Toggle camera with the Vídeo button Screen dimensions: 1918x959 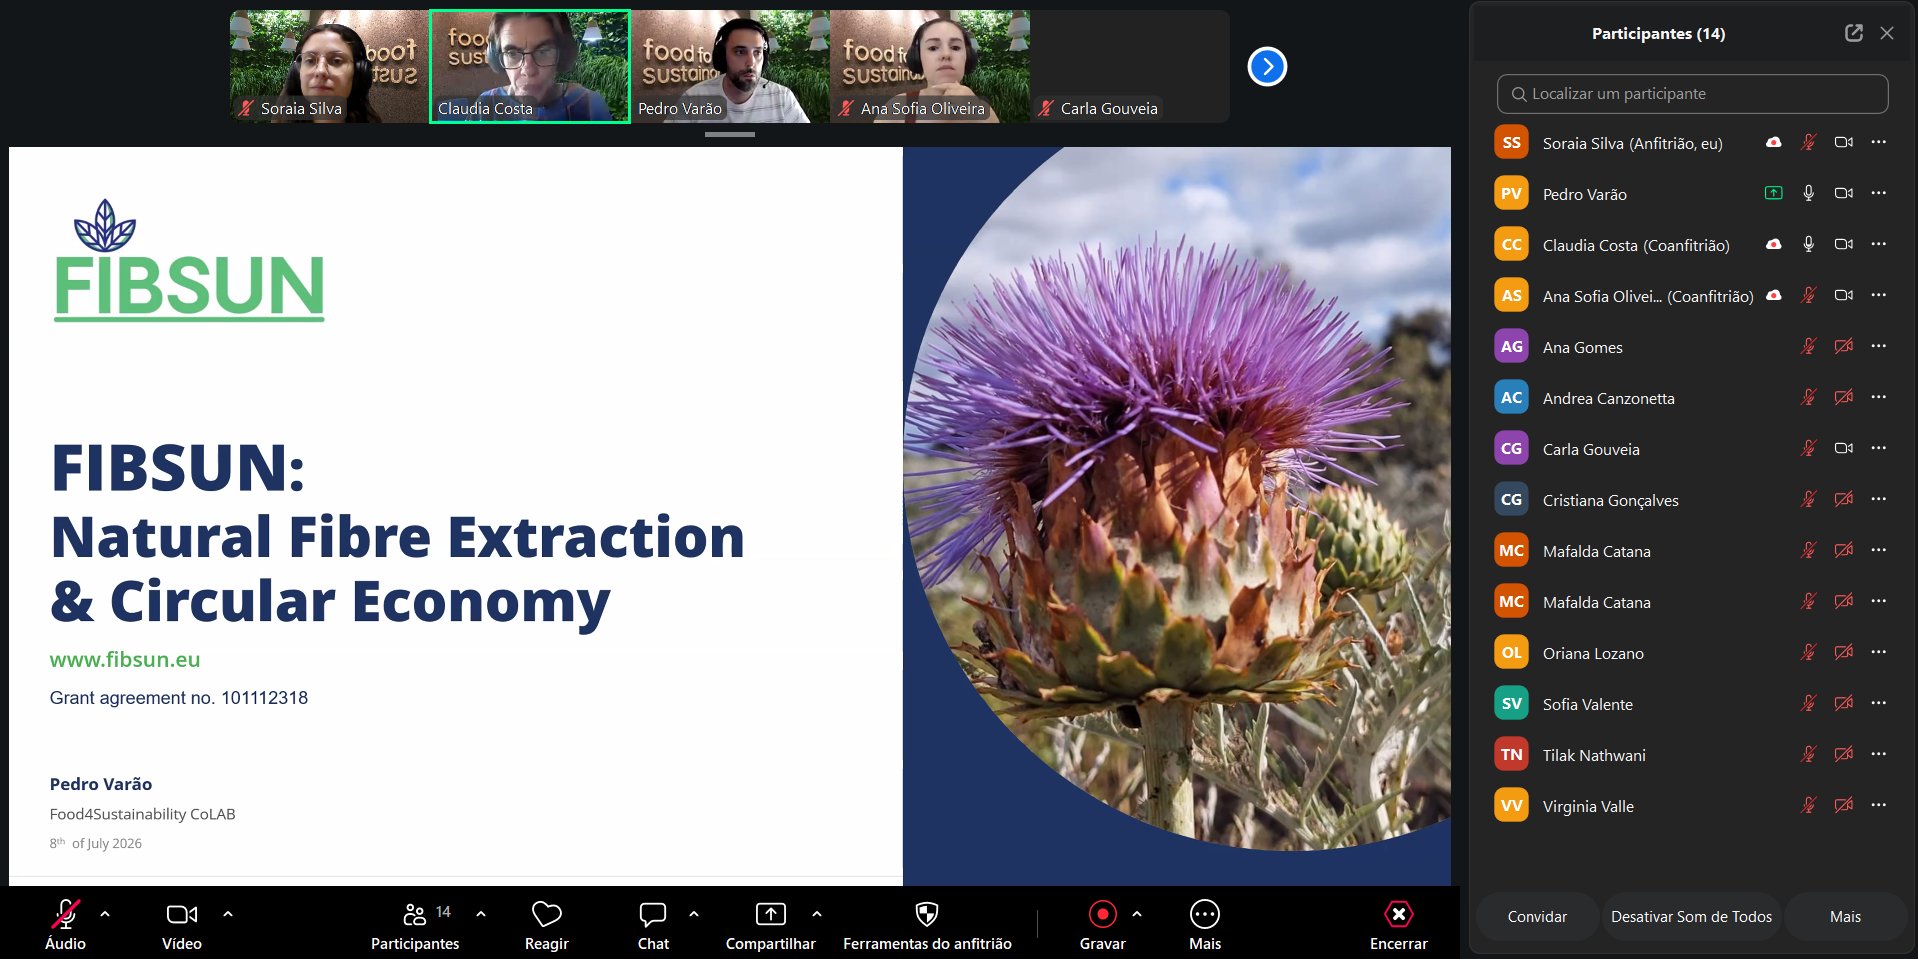tap(181, 925)
